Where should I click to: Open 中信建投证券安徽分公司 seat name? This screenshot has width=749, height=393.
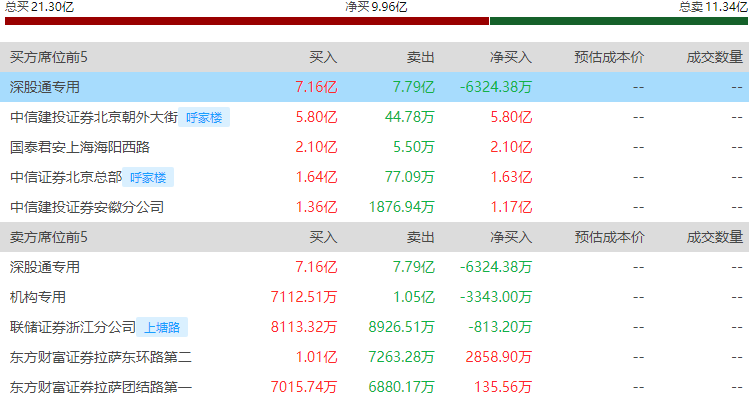(x=87, y=207)
